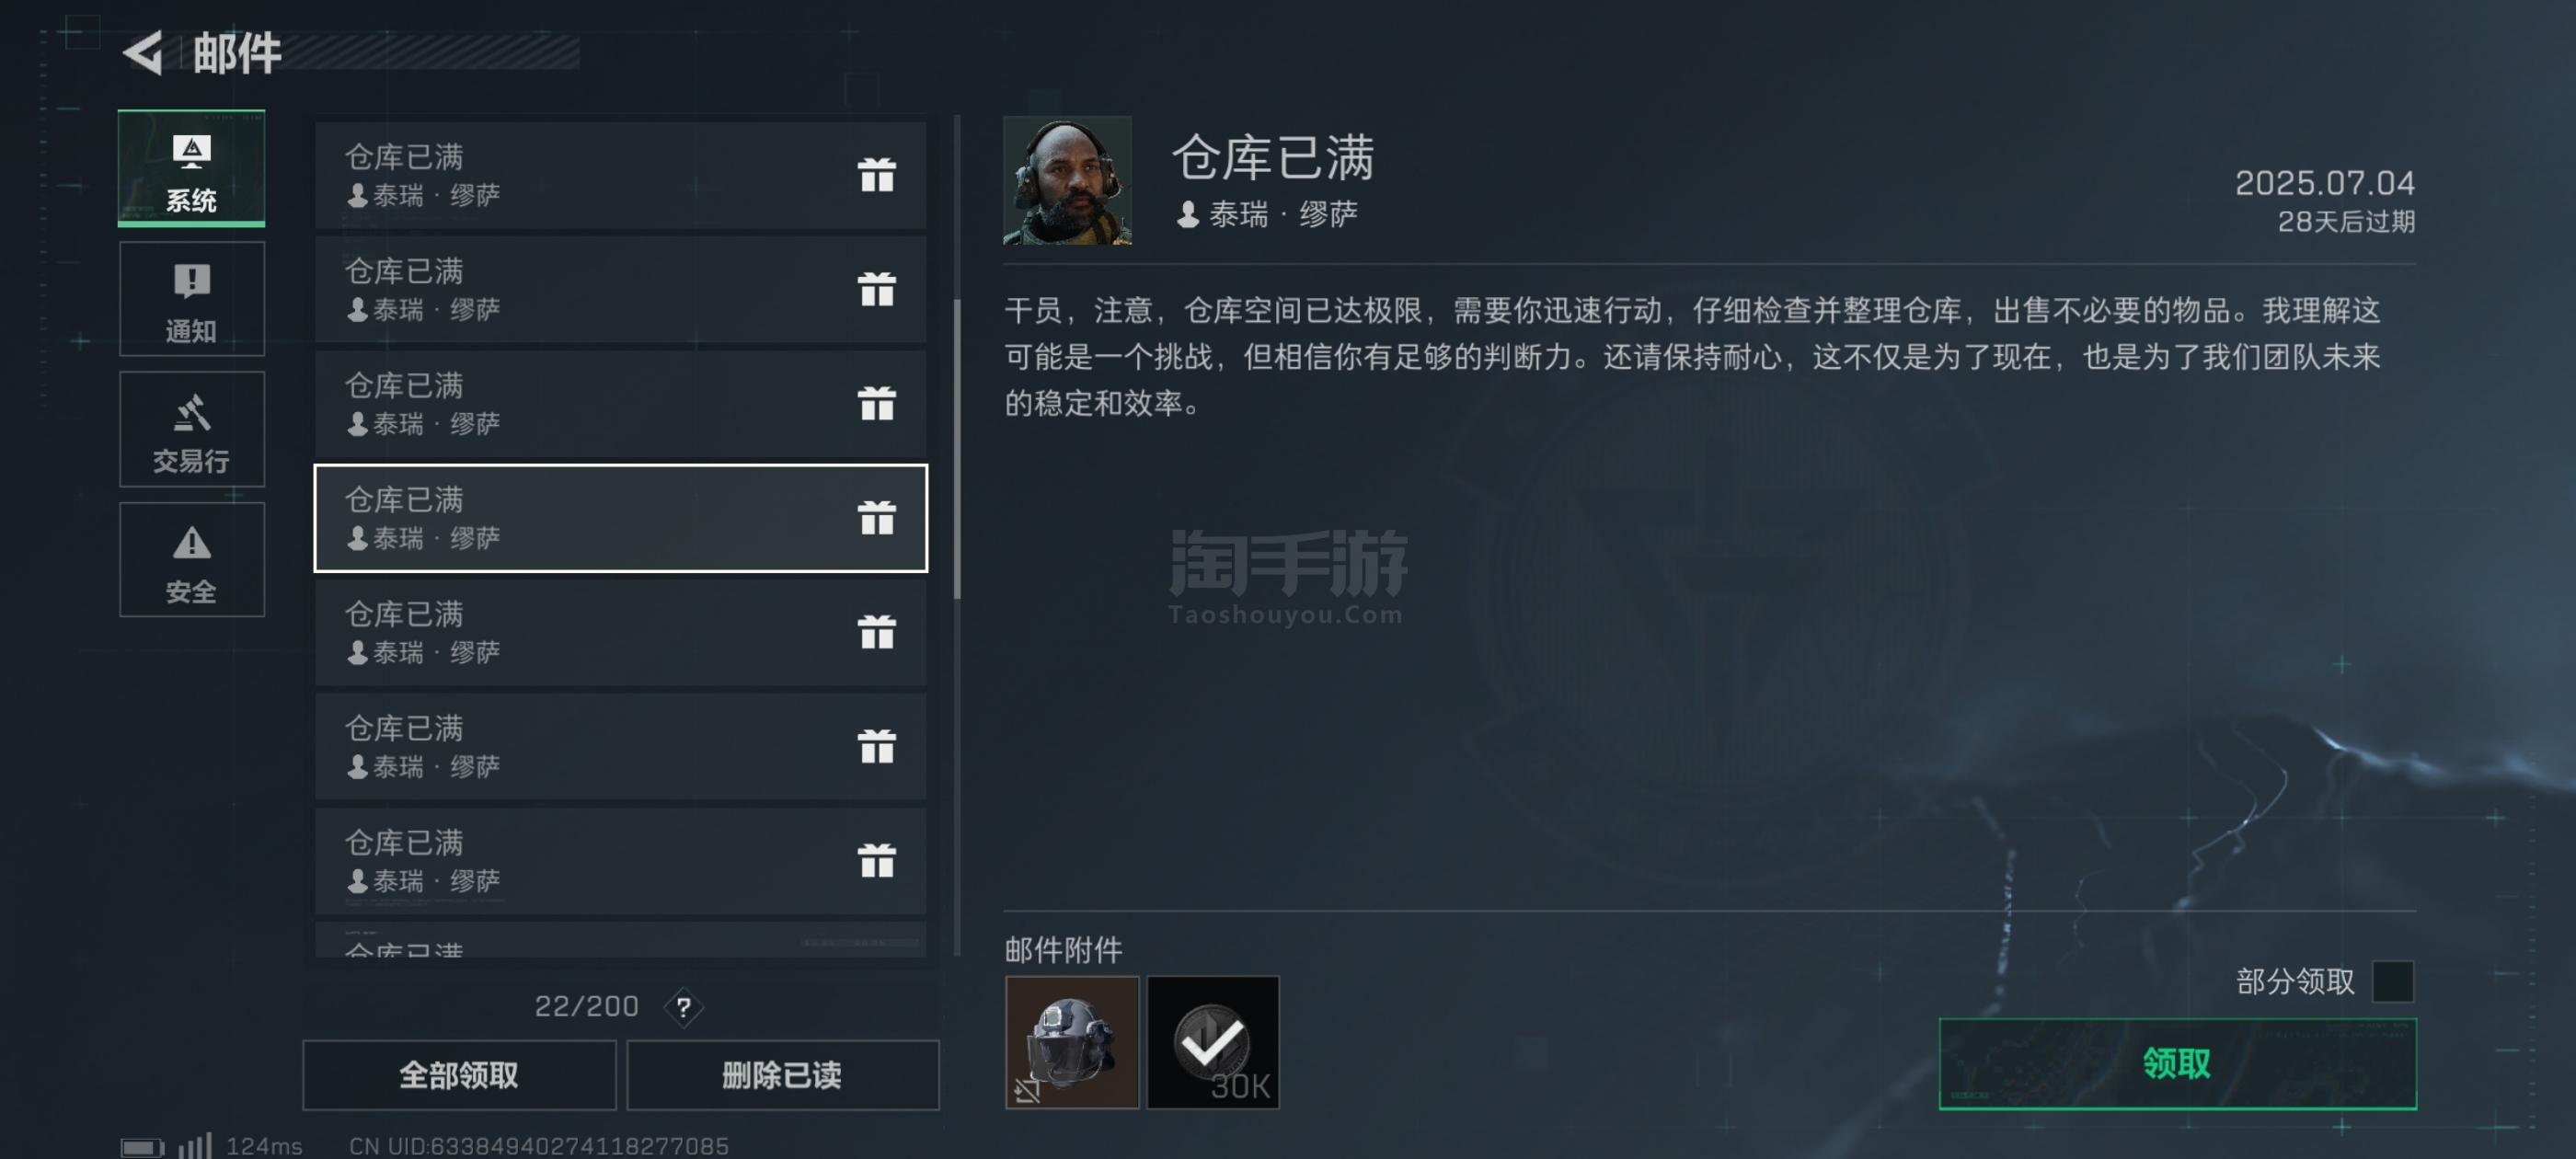Viewport: 2576px width, 1159px height.
Task: Click the gift icon on the third mail
Action: [x=876, y=403]
